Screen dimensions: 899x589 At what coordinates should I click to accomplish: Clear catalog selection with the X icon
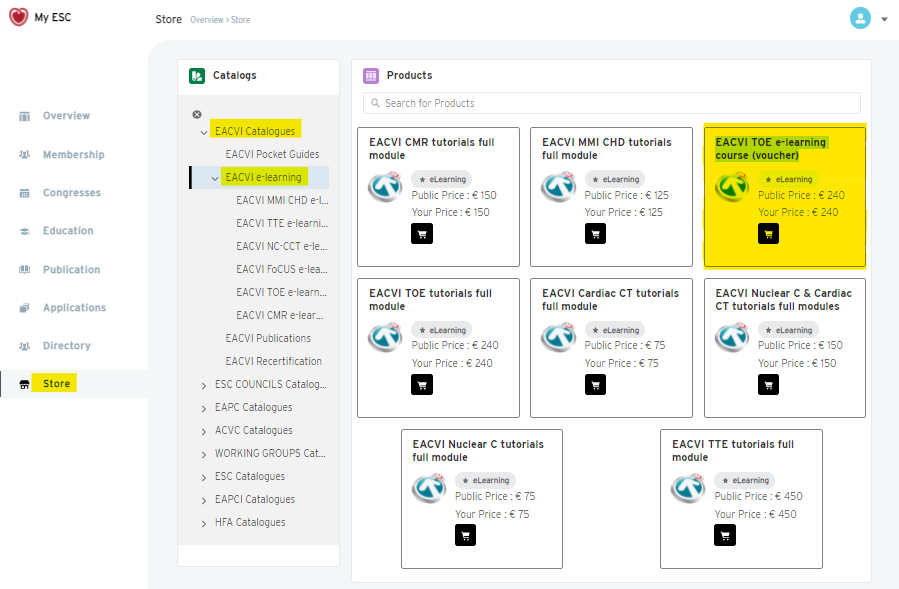[x=197, y=115]
